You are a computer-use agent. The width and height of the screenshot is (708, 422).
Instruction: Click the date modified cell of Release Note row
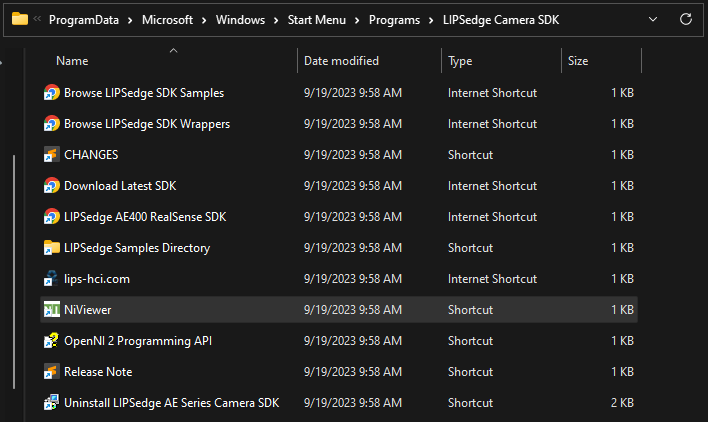coord(353,372)
